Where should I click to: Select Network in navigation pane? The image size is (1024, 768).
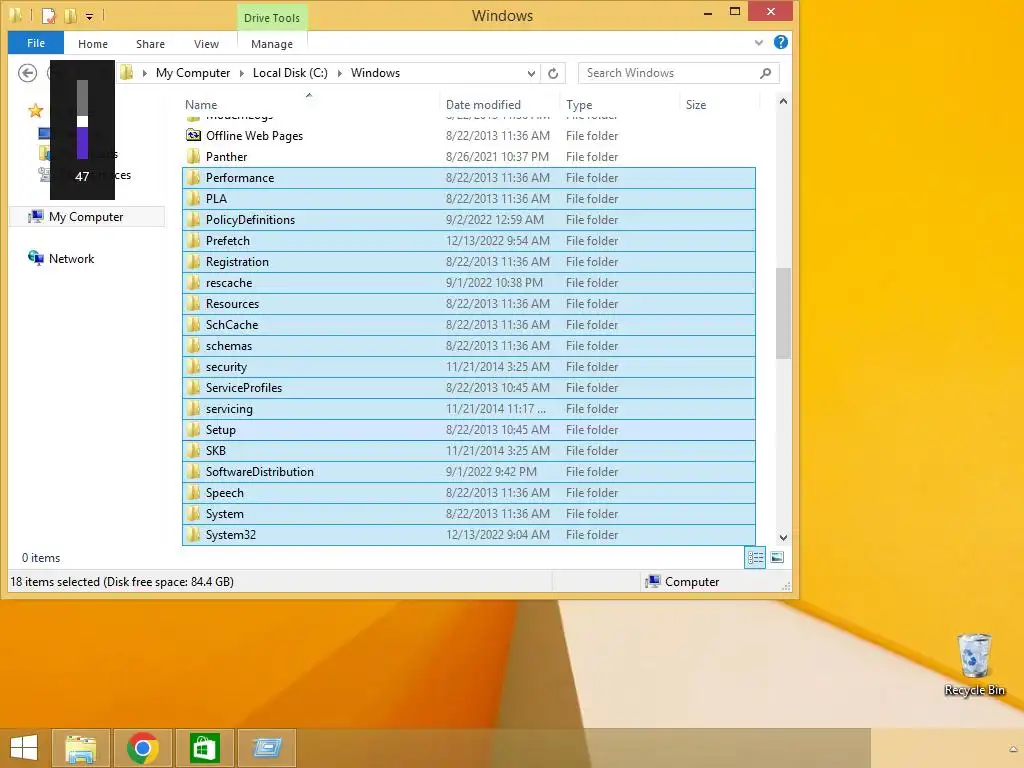[x=71, y=259]
